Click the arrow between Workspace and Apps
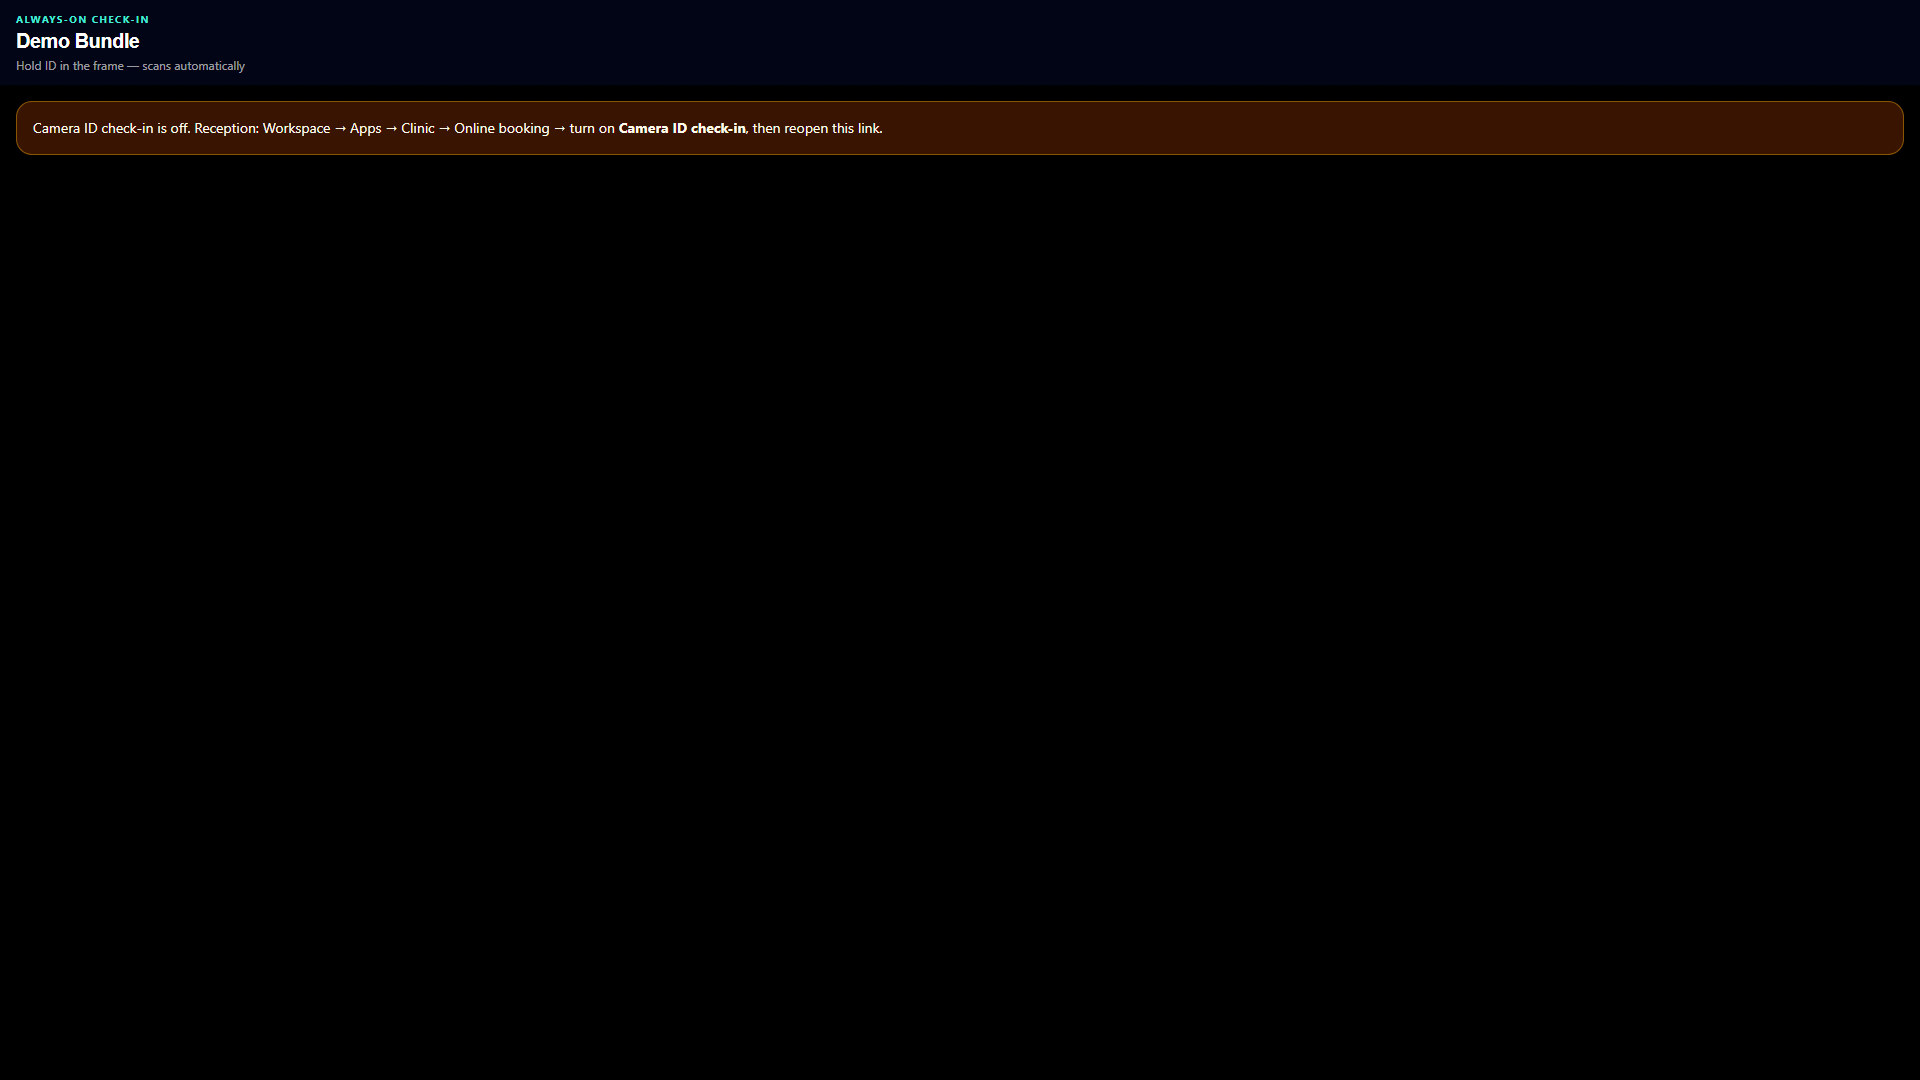1920x1080 pixels. [x=340, y=128]
